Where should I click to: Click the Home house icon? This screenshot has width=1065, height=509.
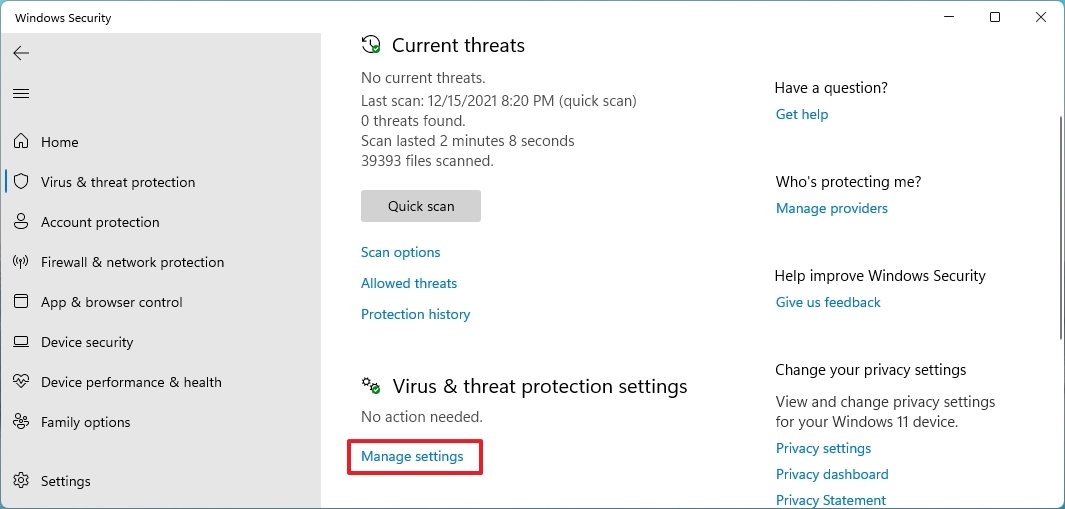point(22,141)
